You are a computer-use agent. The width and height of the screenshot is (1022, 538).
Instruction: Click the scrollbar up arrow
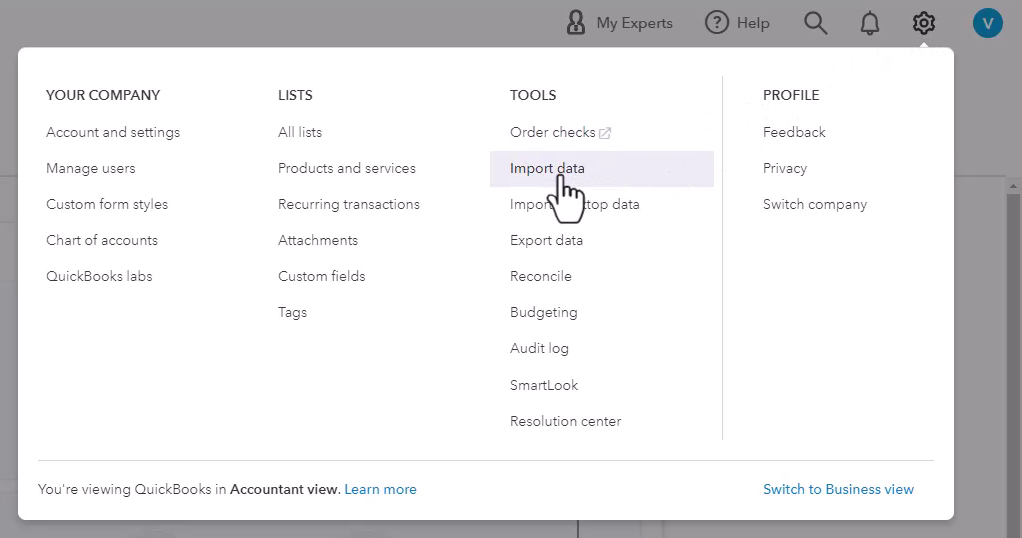click(1012, 187)
